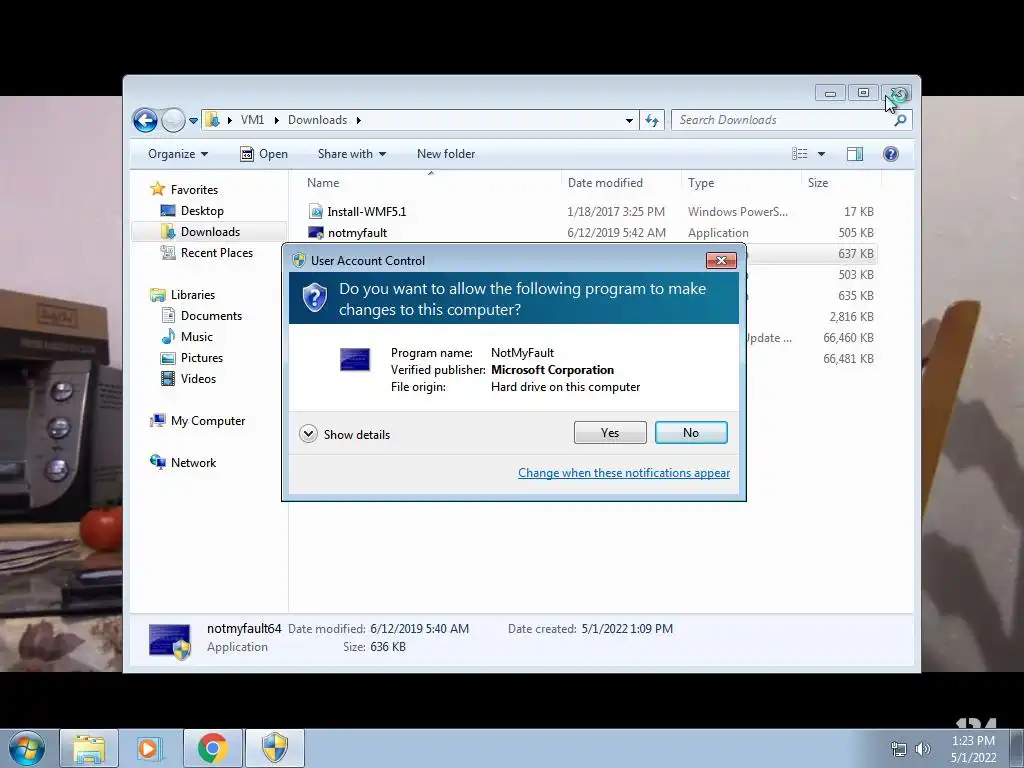Click New folder in the toolbar
1024x768 pixels.
(446, 154)
